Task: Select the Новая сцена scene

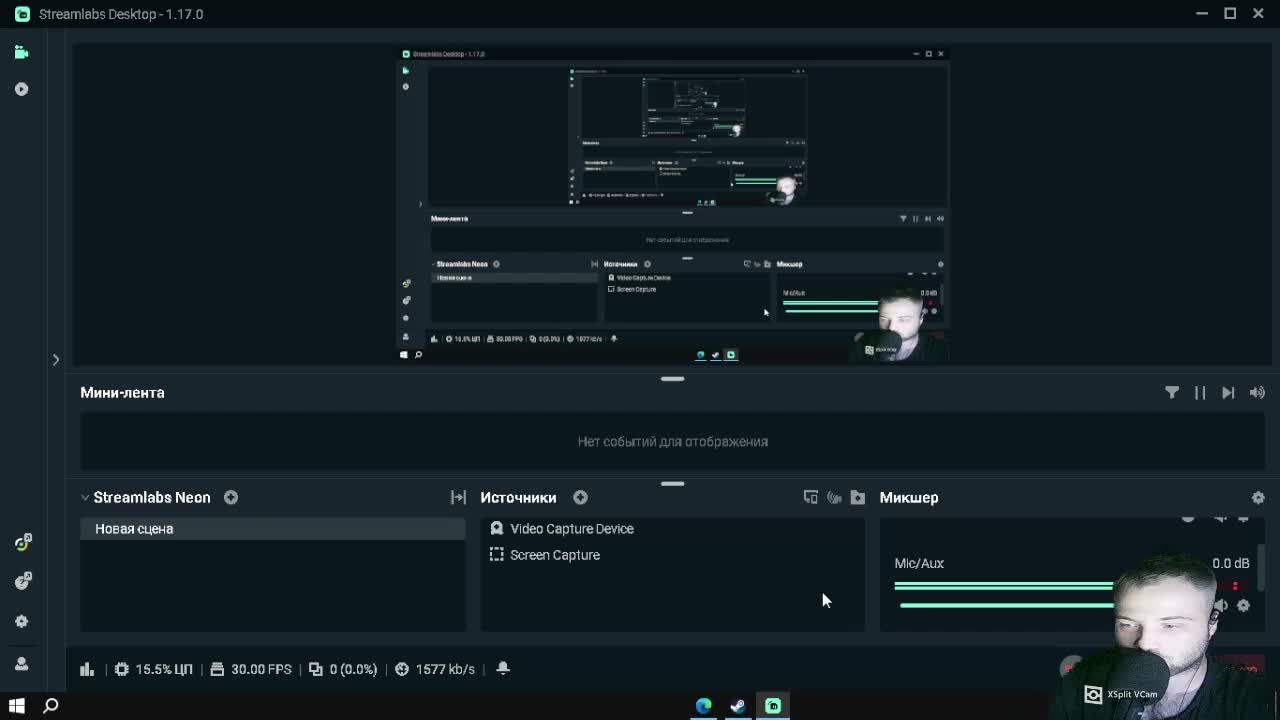Action: pos(273,529)
